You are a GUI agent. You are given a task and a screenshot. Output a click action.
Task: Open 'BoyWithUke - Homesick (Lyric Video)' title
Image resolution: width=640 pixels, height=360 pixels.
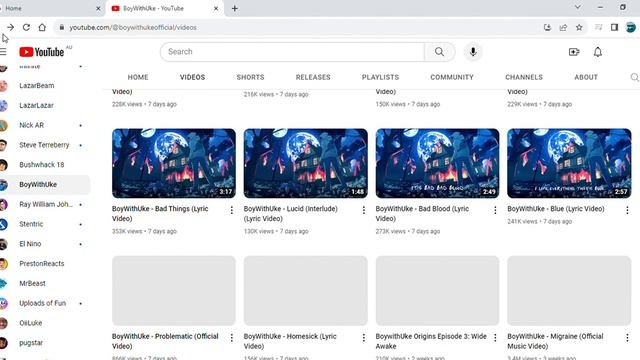(290, 341)
